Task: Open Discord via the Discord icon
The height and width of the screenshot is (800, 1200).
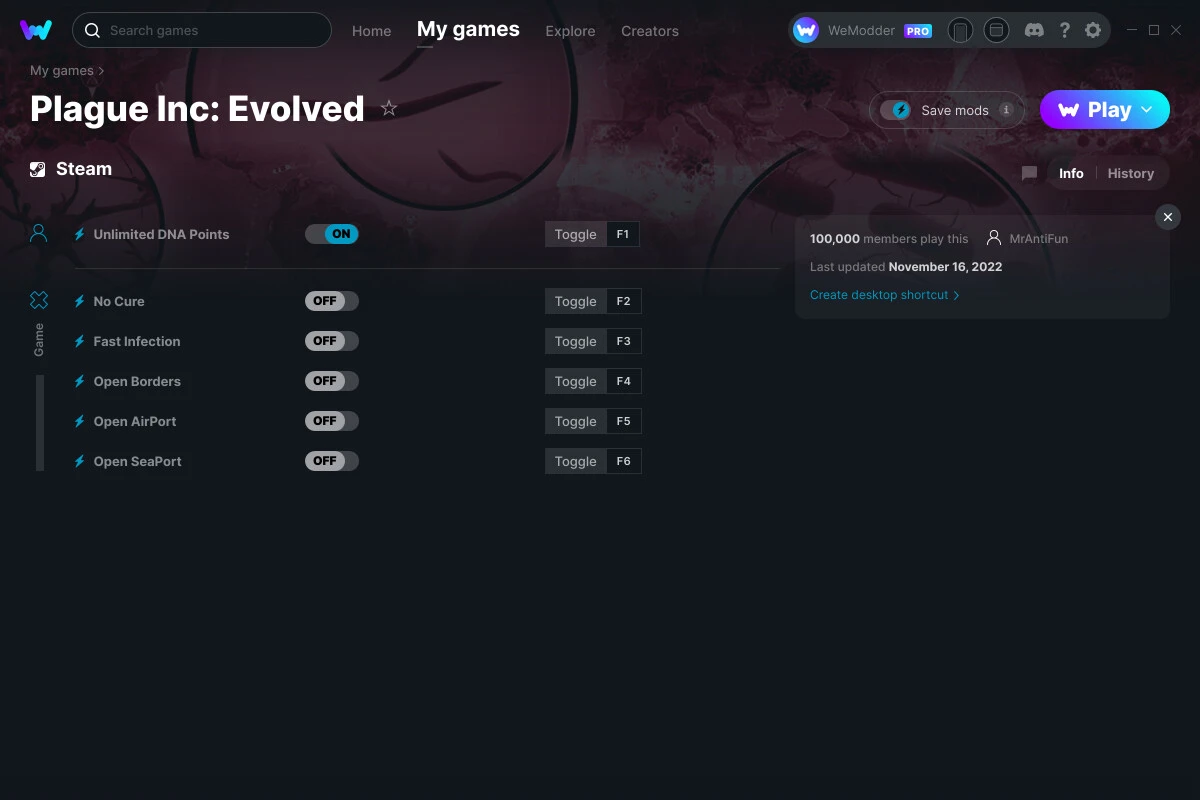Action: (x=1034, y=30)
